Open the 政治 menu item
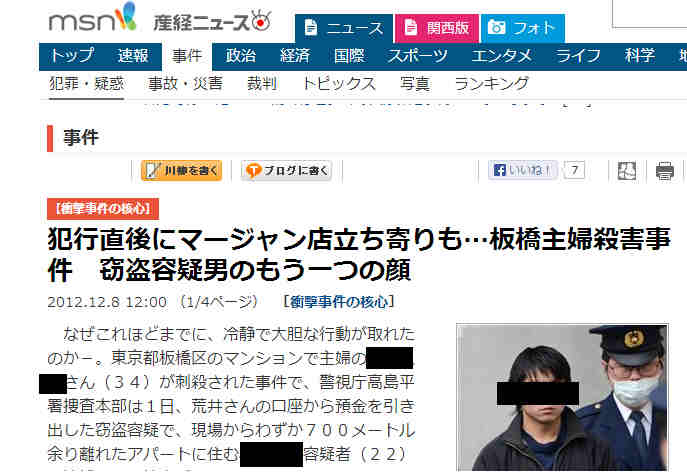This screenshot has height=476, width=687. click(x=241, y=56)
